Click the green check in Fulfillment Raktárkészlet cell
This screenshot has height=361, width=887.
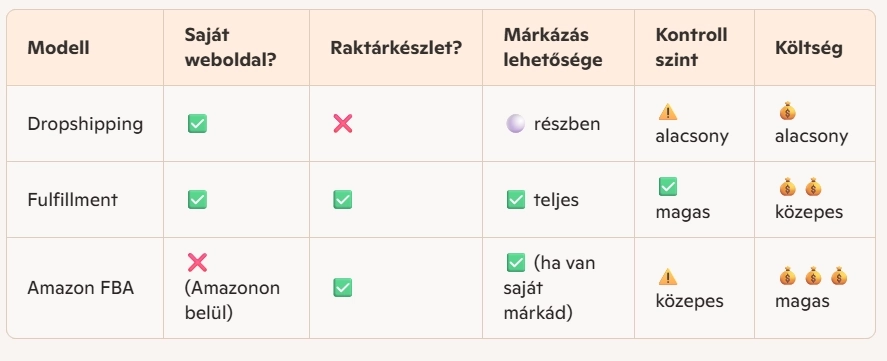click(x=343, y=199)
